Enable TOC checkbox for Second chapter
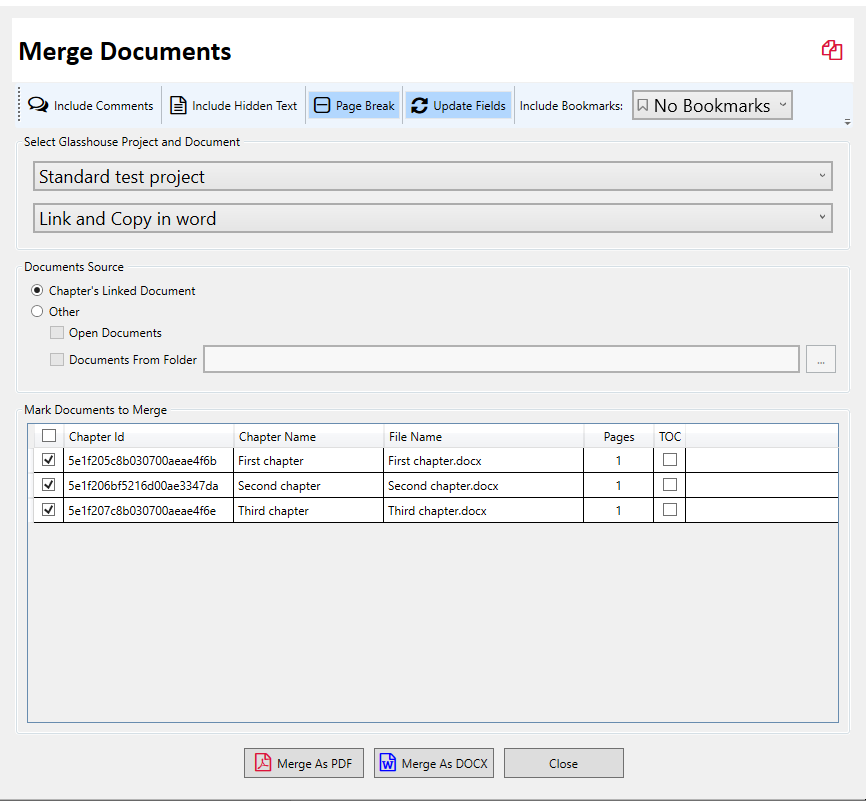866x801 pixels. point(670,484)
